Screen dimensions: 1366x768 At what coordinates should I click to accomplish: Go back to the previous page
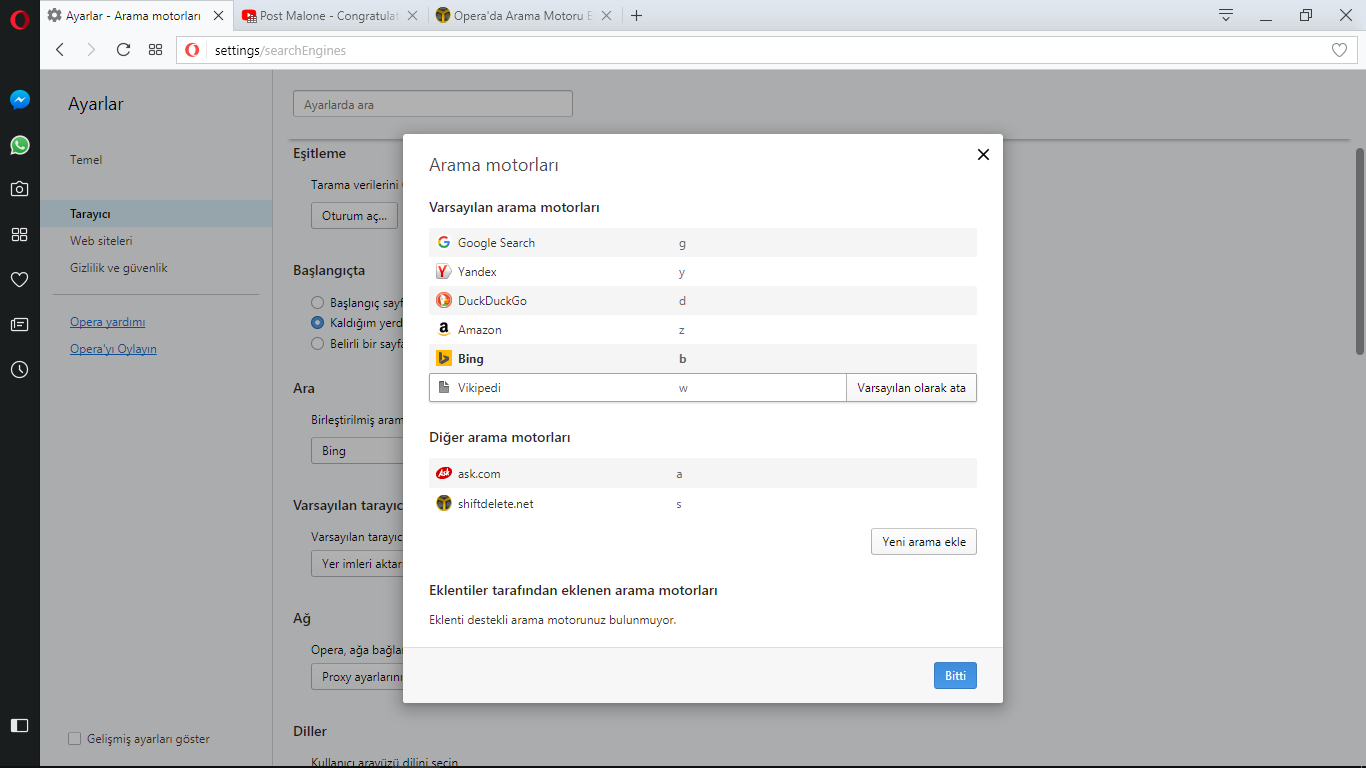(60, 50)
